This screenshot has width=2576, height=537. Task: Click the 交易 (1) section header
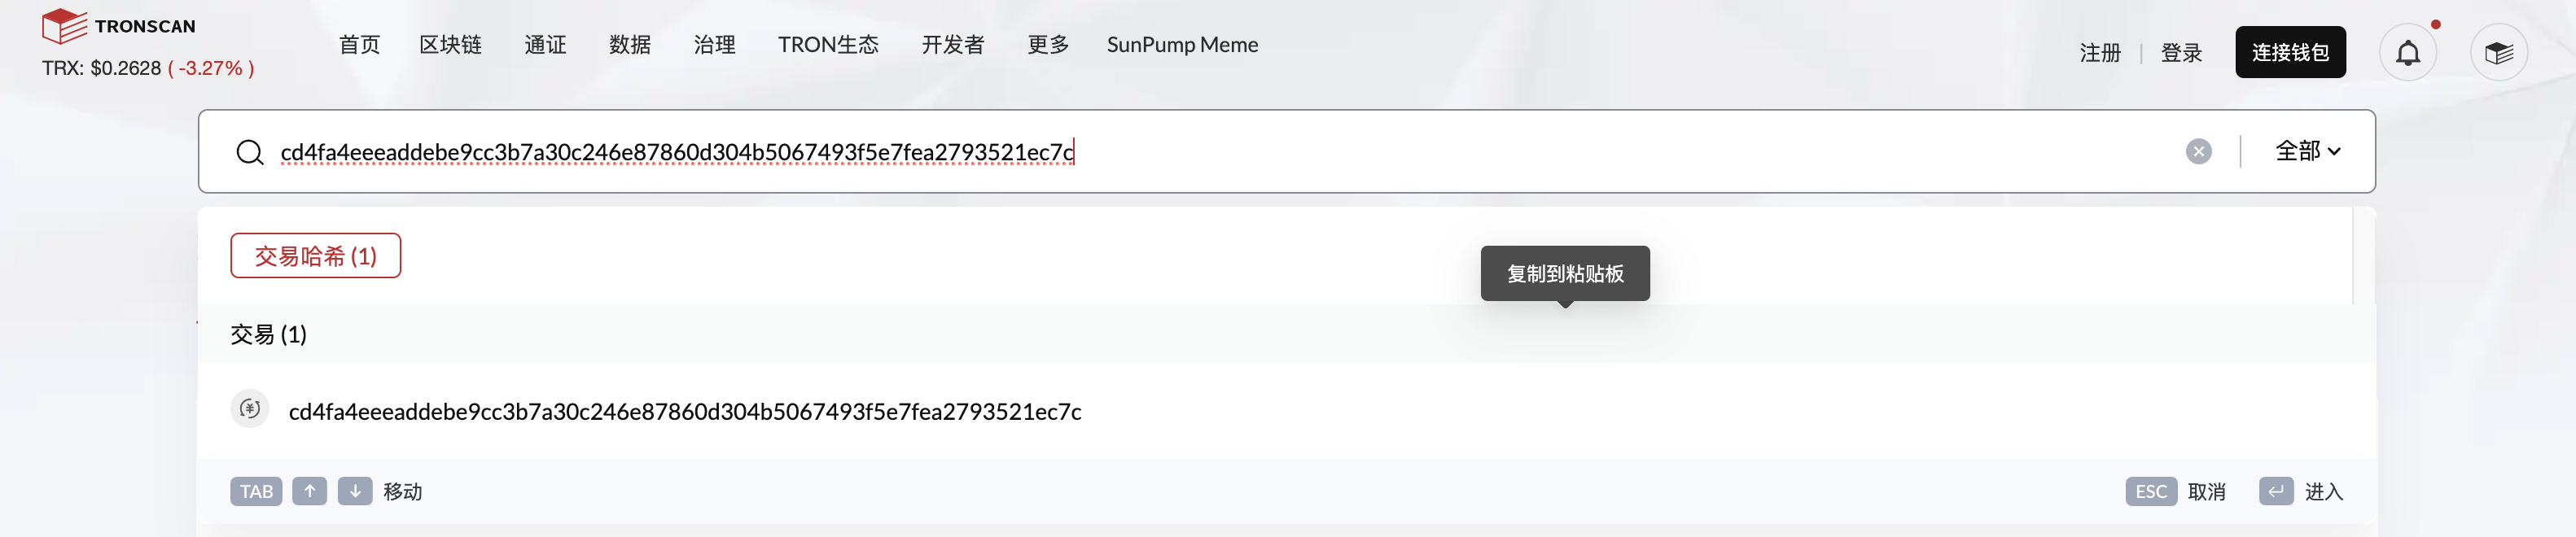point(269,334)
